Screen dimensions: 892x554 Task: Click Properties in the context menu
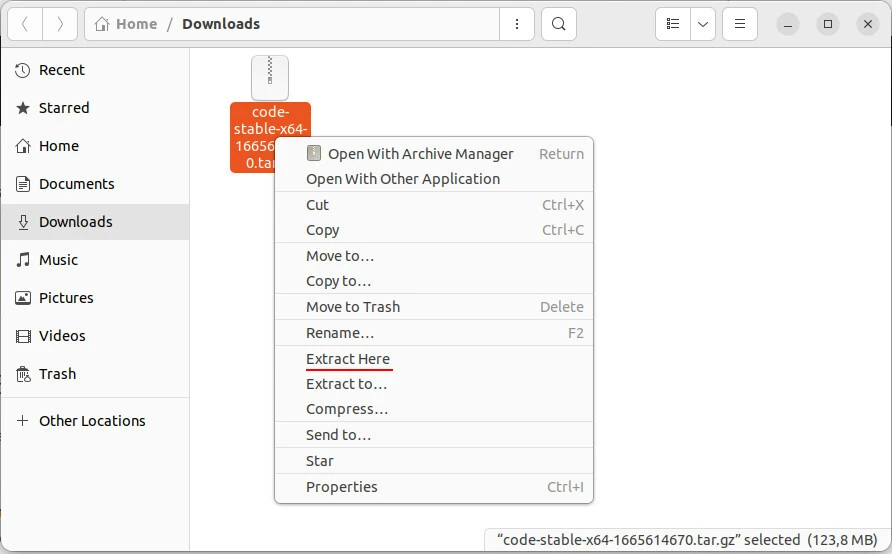click(x=342, y=487)
